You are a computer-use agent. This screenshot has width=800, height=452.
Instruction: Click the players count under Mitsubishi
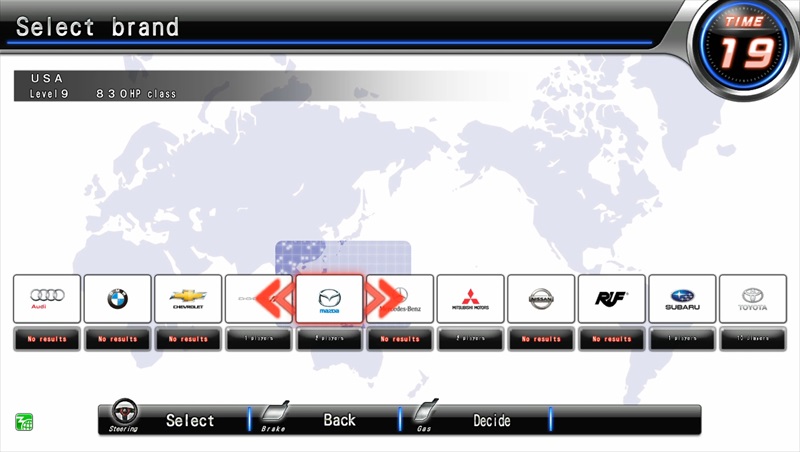click(x=470, y=339)
